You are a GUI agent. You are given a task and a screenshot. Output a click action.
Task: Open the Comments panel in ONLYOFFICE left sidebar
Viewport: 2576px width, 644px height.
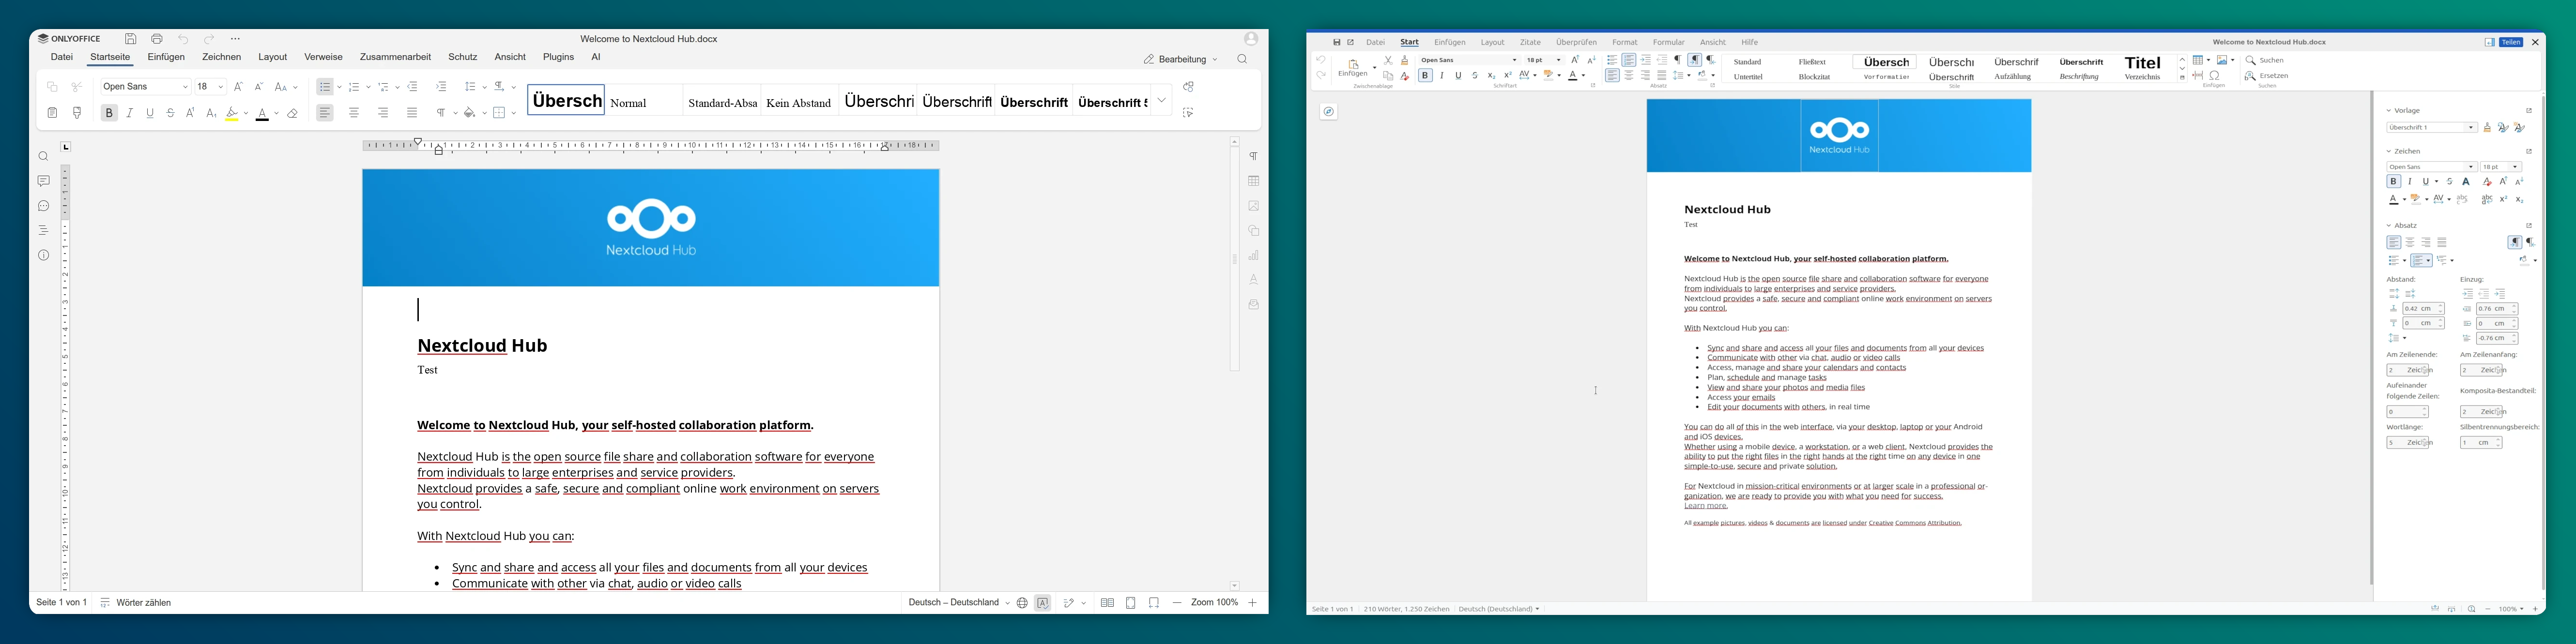coord(43,181)
